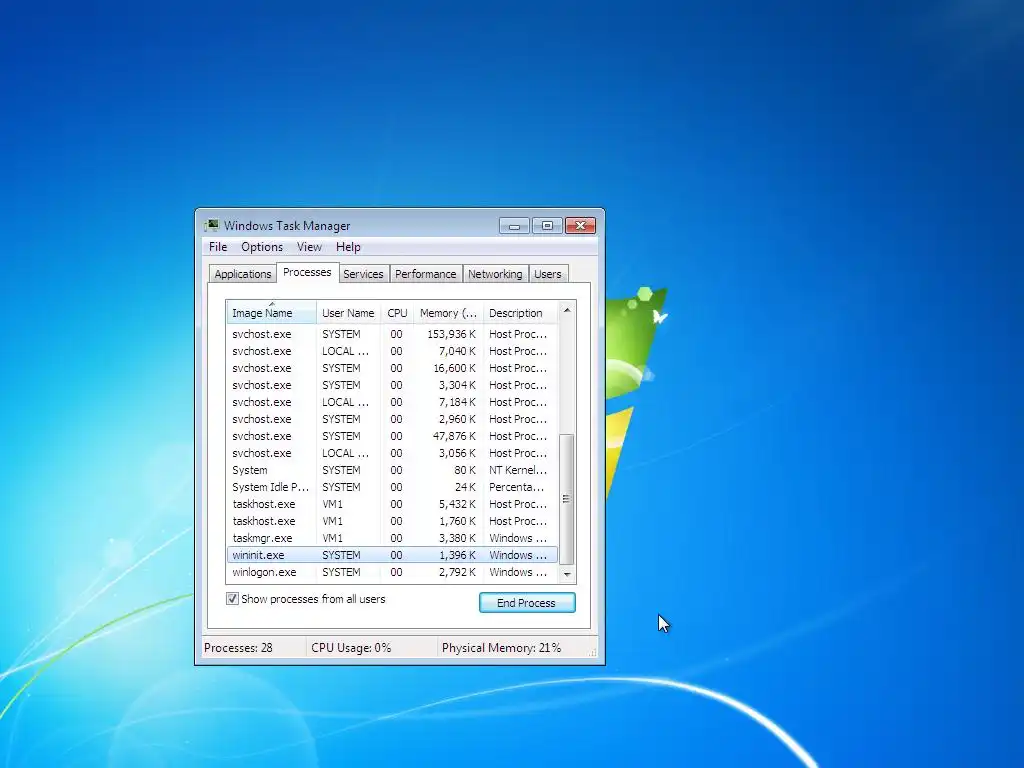Switch to the Users tab
Image resolution: width=1024 pixels, height=768 pixels.
click(x=547, y=274)
